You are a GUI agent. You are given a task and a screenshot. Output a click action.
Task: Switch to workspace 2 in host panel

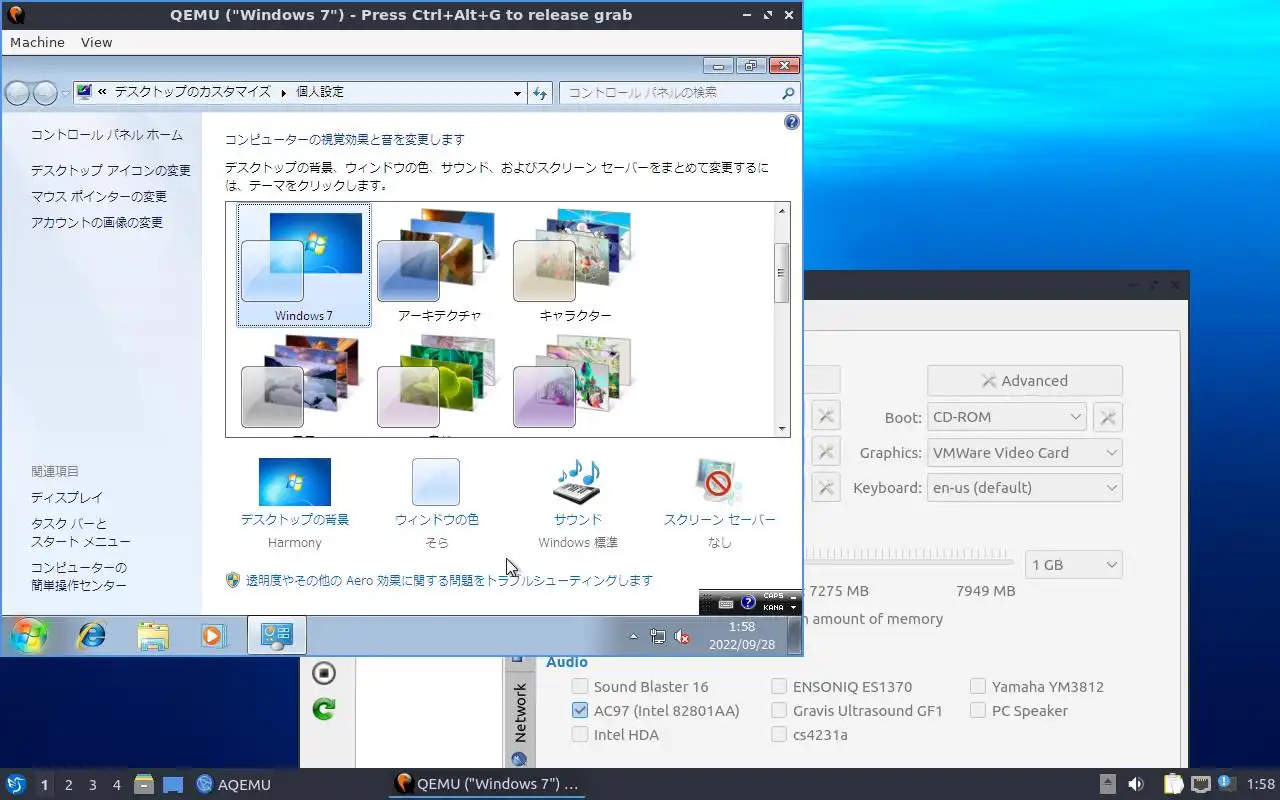point(68,784)
